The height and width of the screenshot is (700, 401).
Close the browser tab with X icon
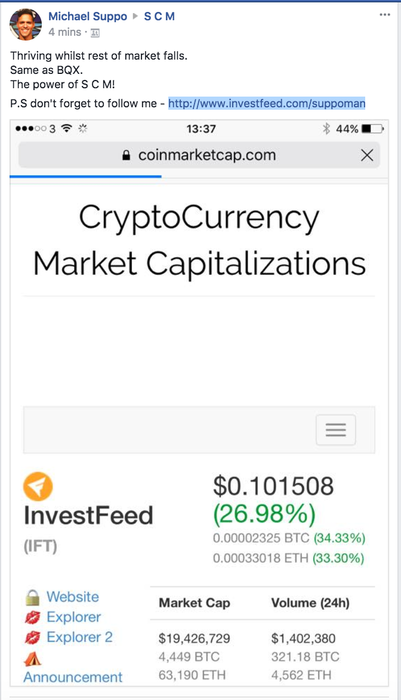367,155
